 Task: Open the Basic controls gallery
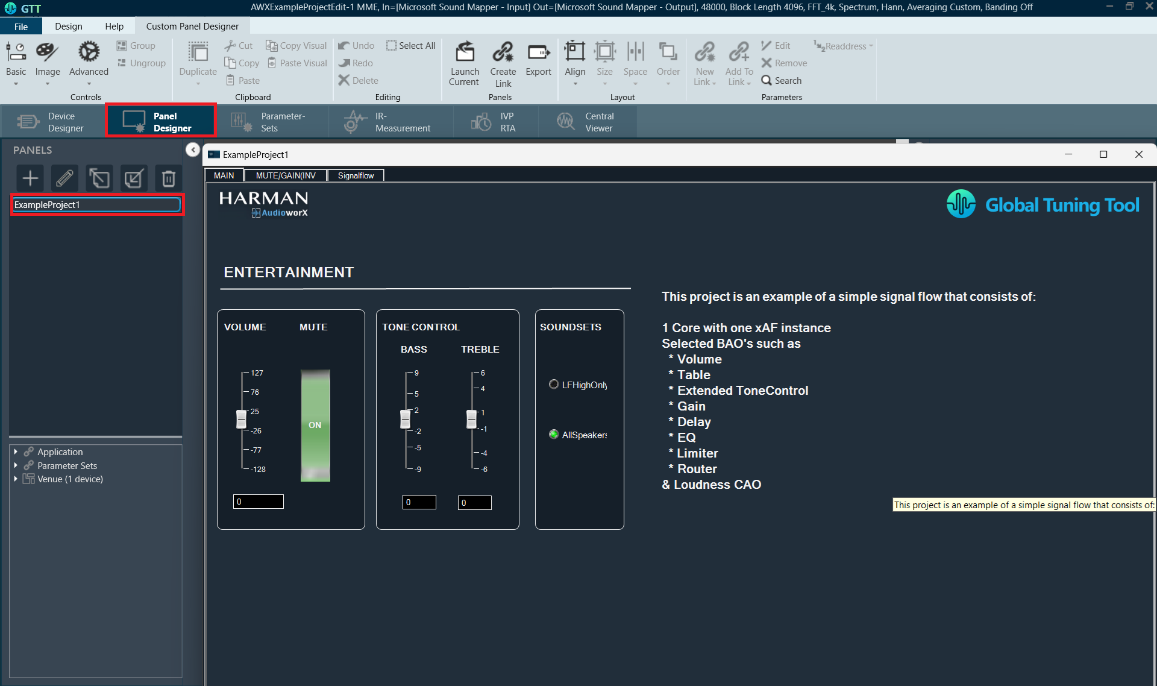pyautogui.click(x=15, y=61)
